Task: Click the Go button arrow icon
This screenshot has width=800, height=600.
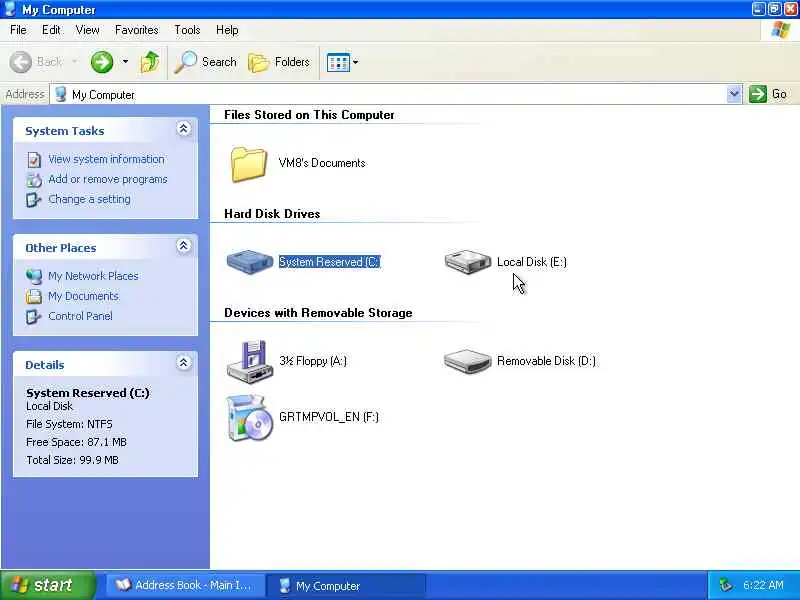Action: click(x=758, y=94)
